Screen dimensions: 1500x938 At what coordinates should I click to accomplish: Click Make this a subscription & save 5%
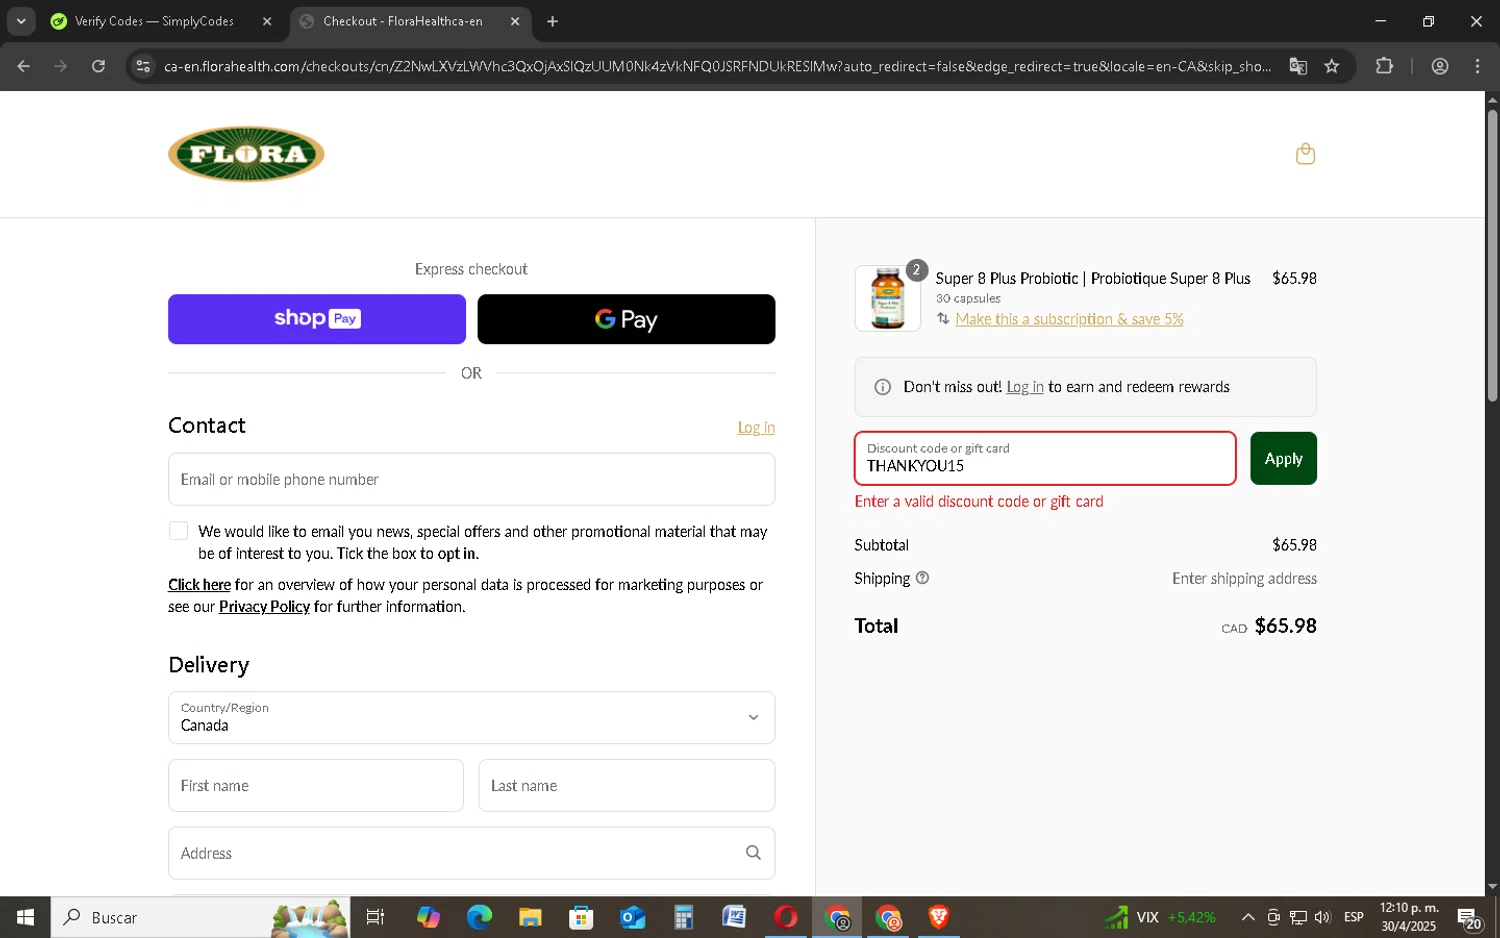(x=1069, y=319)
